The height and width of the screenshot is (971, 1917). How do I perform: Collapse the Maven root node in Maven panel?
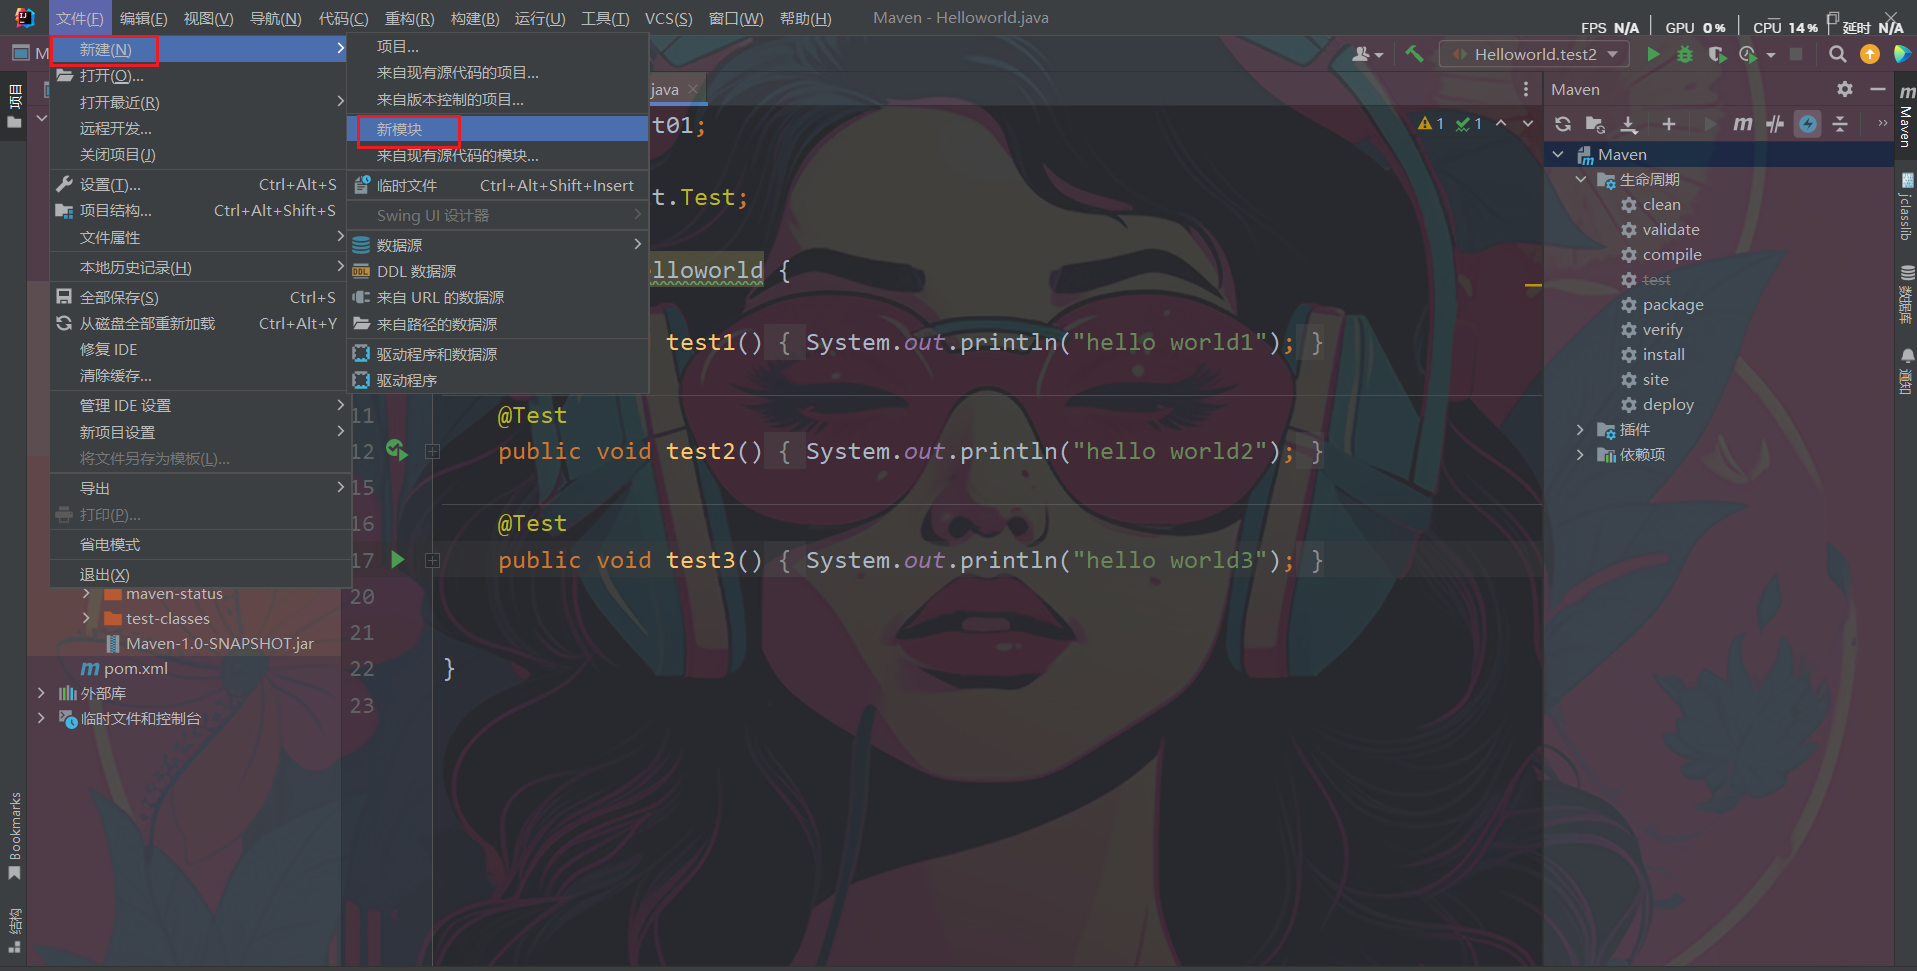click(1558, 154)
